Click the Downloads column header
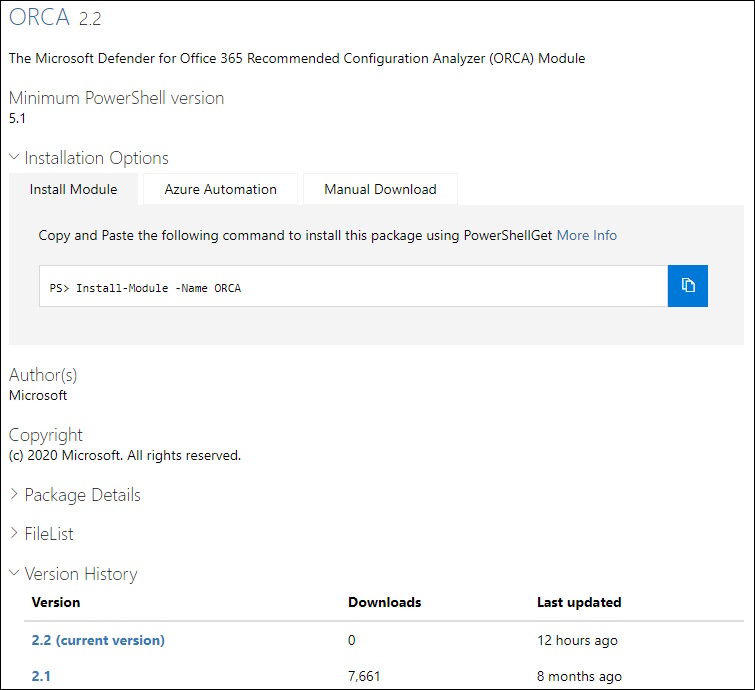The width and height of the screenshot is (755, 690). [x=385, y=602]
